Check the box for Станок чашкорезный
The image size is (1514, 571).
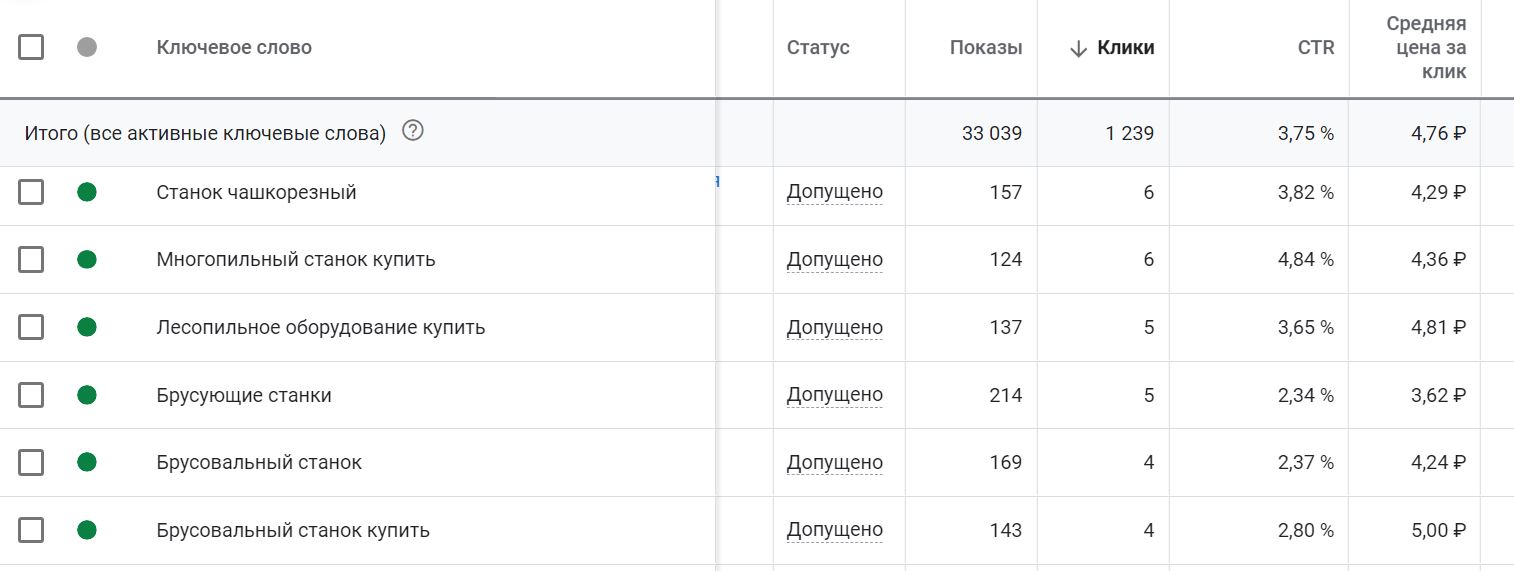(31, 192)
